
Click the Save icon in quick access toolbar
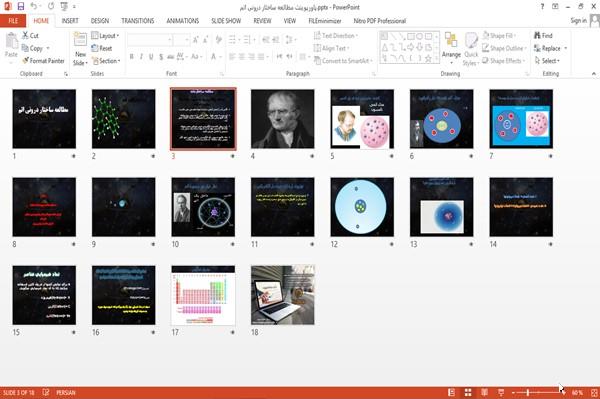tap(21, 7)
